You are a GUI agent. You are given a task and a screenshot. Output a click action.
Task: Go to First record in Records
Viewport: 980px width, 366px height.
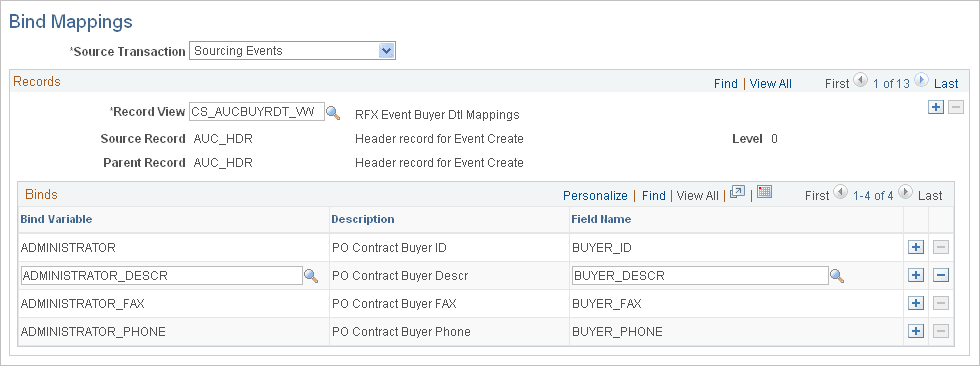(x=837, y=84)
